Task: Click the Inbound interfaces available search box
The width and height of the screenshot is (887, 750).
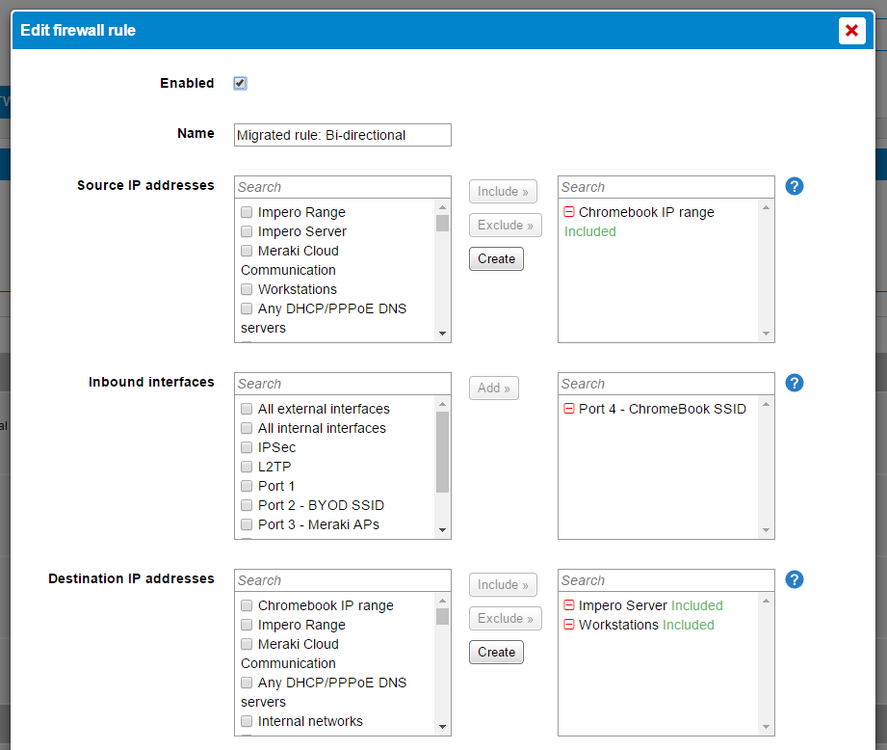Action: (343, 383)
